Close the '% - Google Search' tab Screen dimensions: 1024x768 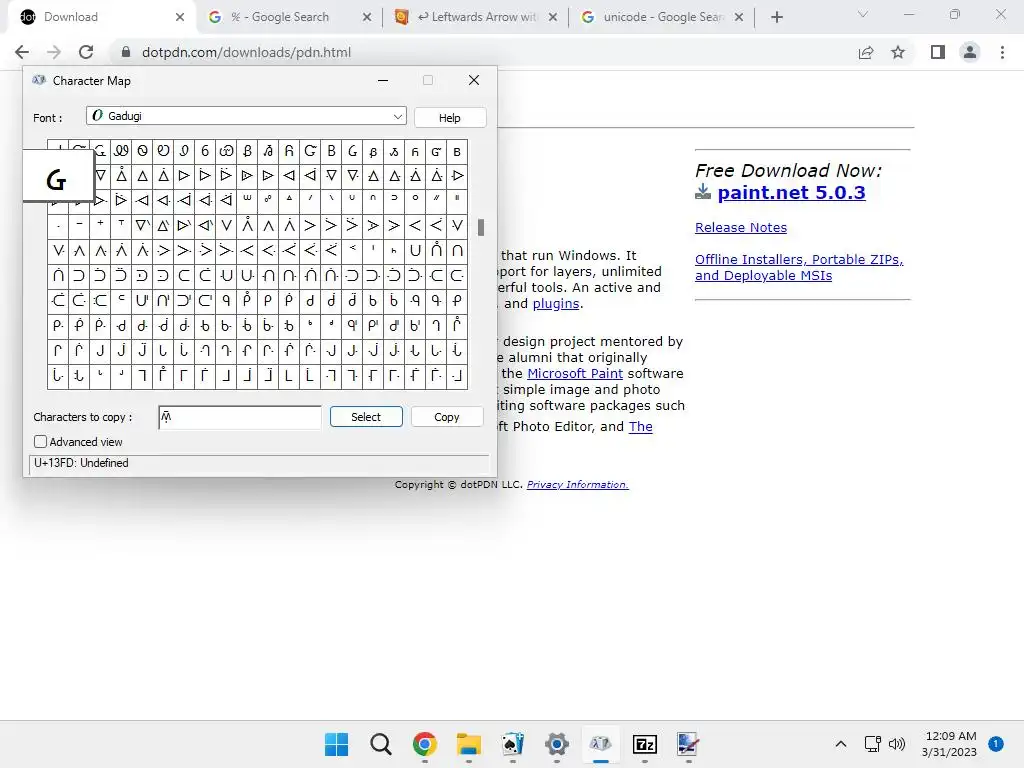coord(367,17)
